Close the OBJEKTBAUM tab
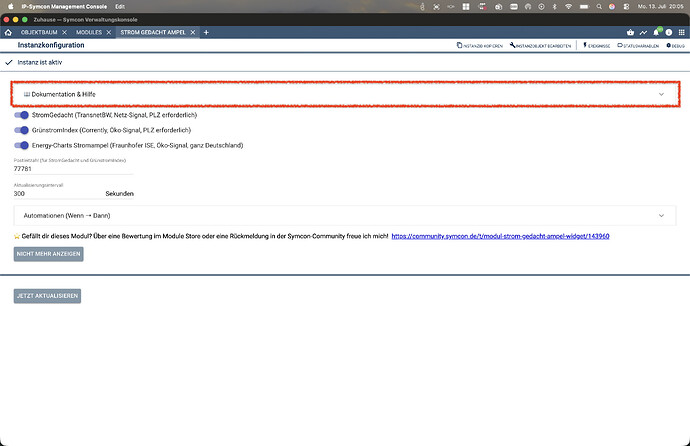The width and height of the screenshot is (690, 446). tap(64, 32)
